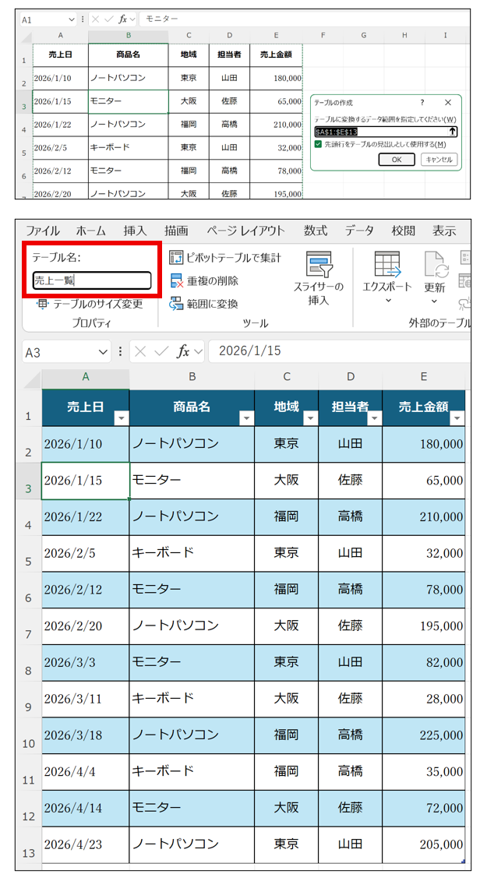The image size is (480, 874).
Task: Click the テーブル名 input containing 売上一覧
Action: [91, 280]
